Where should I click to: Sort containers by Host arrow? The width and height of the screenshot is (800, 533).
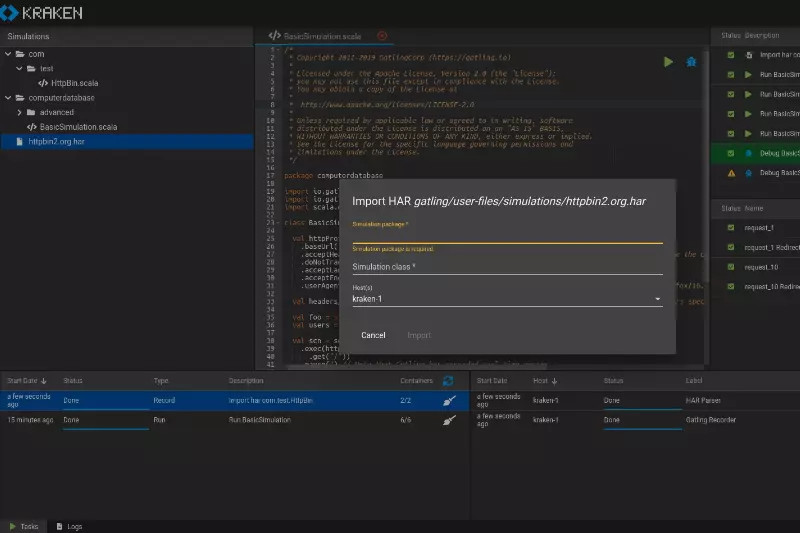(x=554, y=381)
